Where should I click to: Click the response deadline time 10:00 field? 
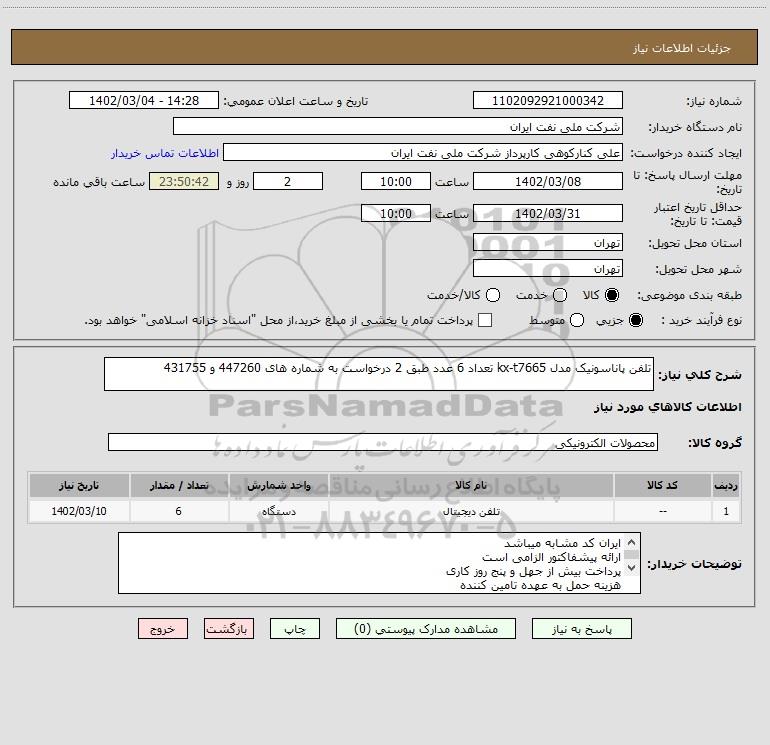396,181
